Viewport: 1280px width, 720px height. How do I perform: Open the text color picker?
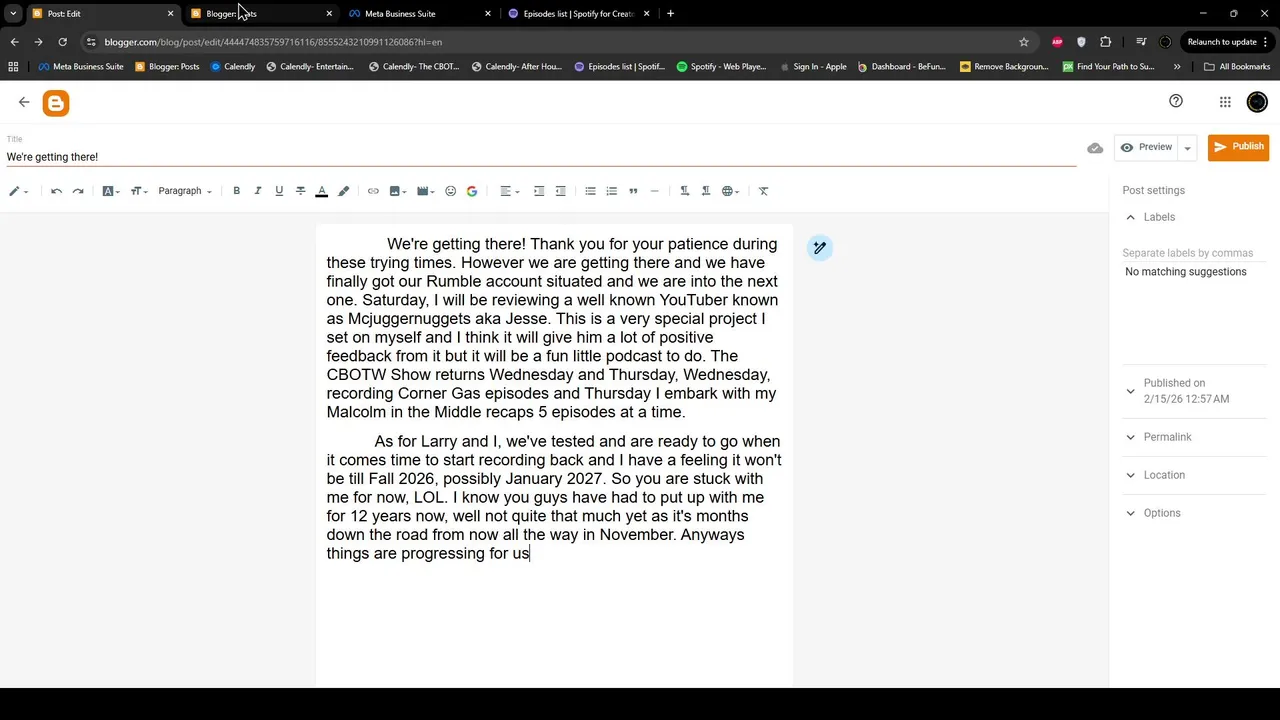coord(322,191)
